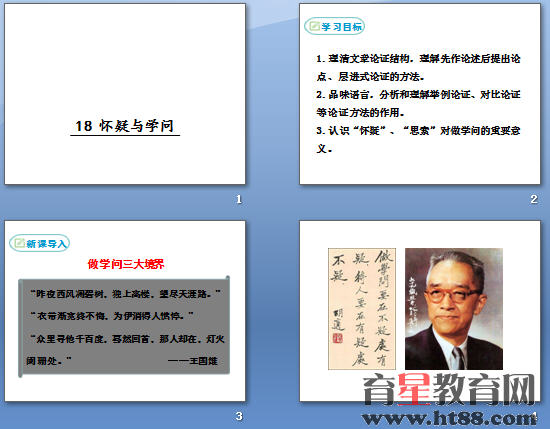The height and width of the screenshot is (429, 550).
Task: Select slide 4 with the portrait photo
Action: click(x=420, y=311)
